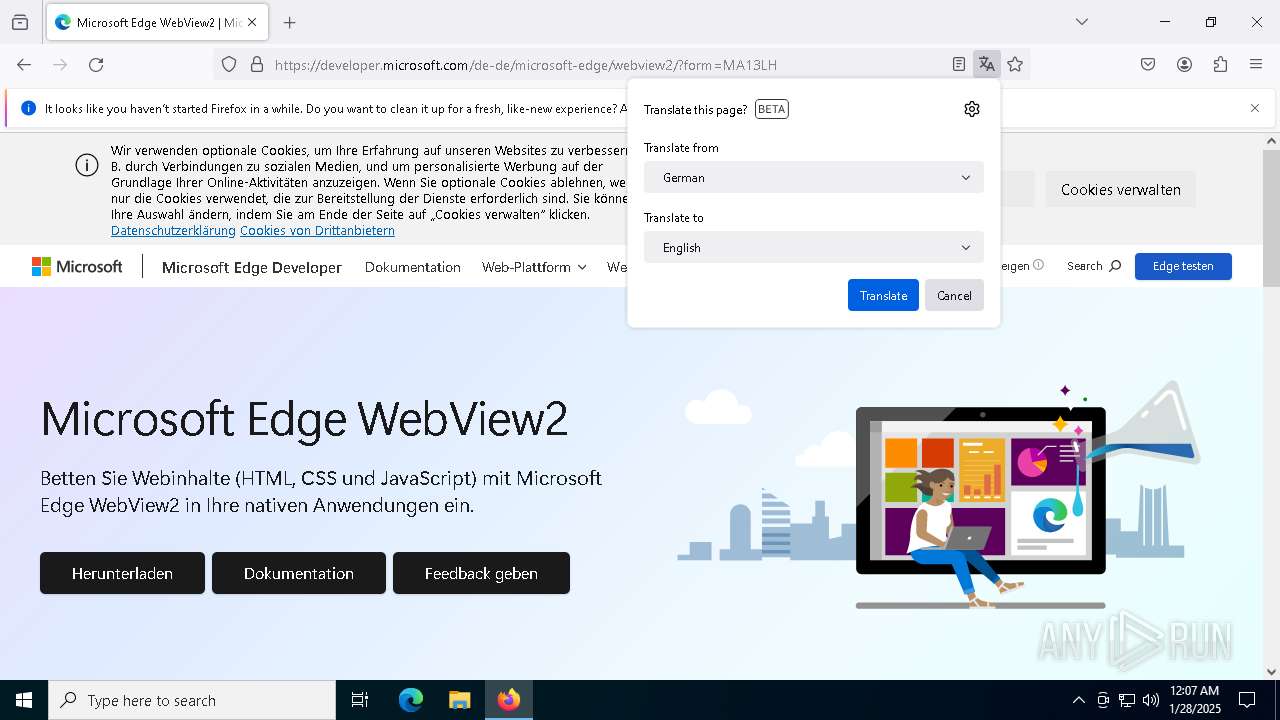Open File Explorer from taskbar
This screenshot has height=720, width=1280.
pyautogui.click(x=459, y=700)
